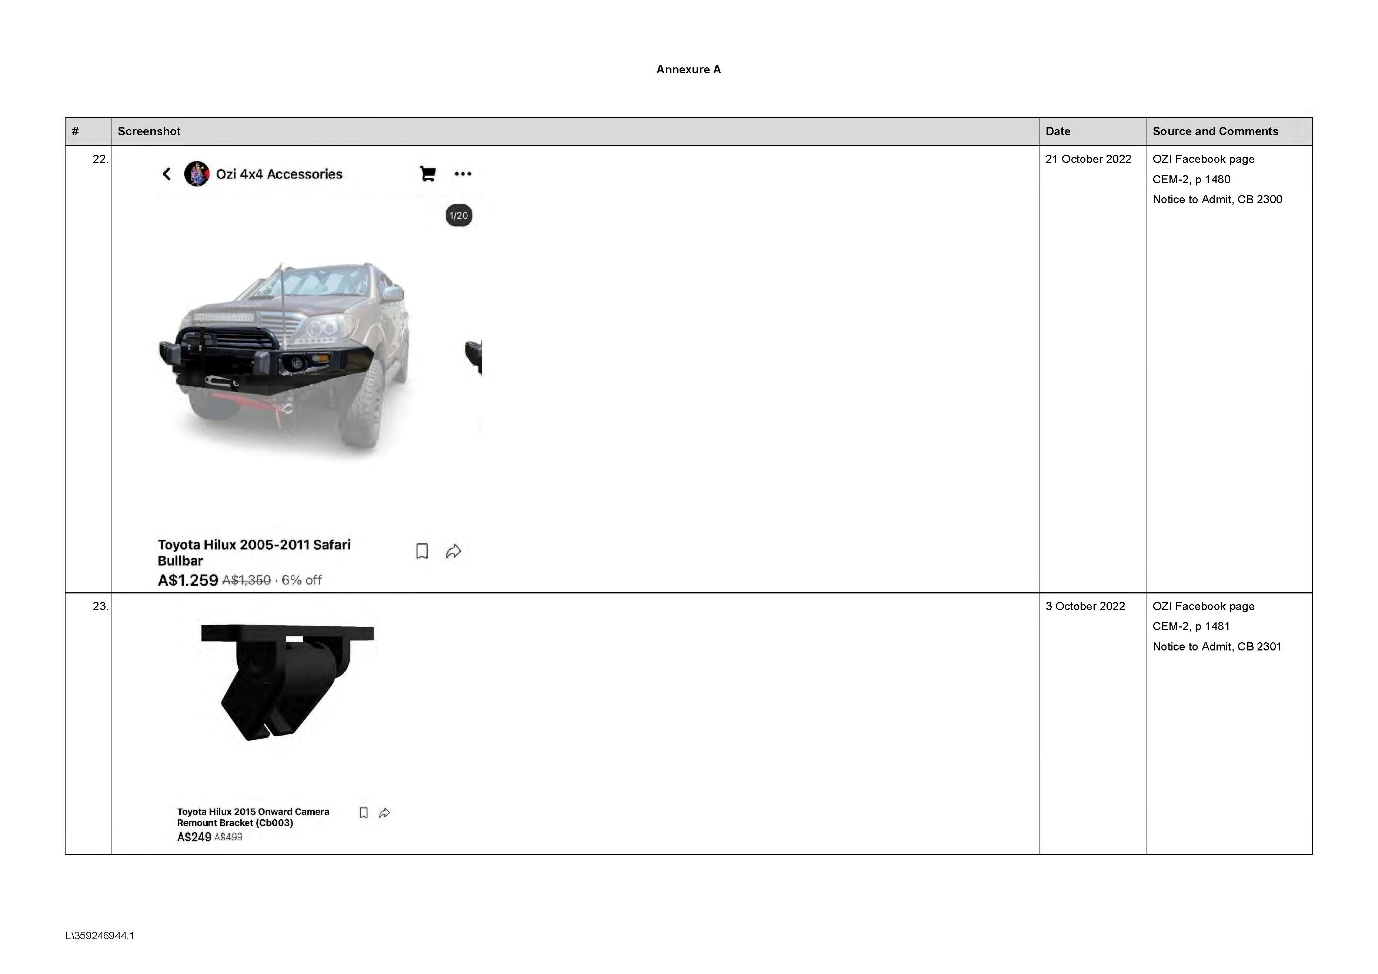Click the 3 October 2022 date cell
The height and width of the screenshot is (974, 1378).
[1085, 606]
